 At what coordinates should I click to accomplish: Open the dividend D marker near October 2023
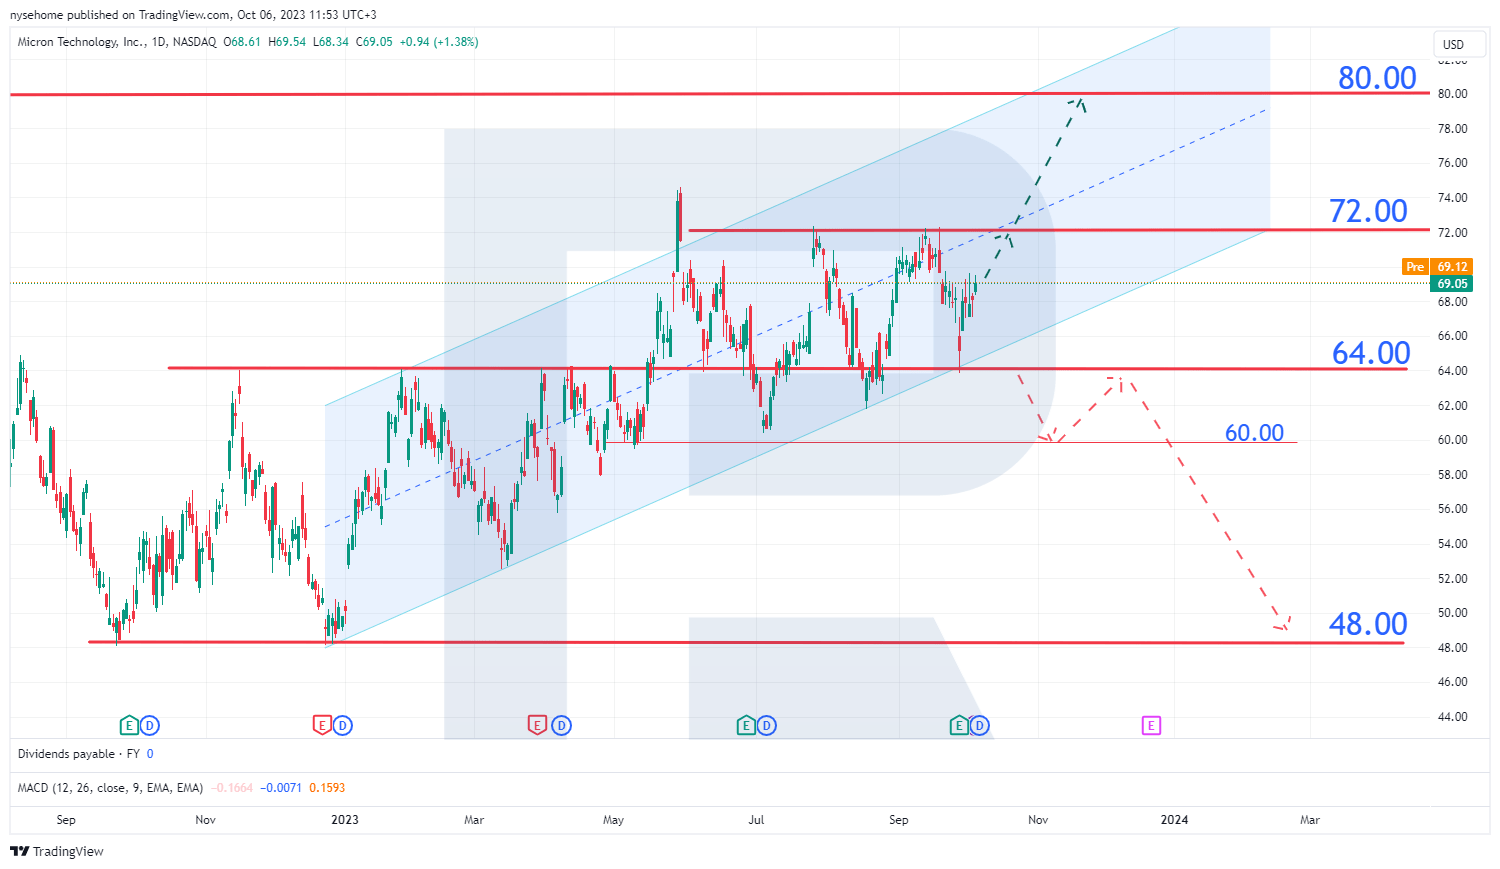[x=980, y=725]
